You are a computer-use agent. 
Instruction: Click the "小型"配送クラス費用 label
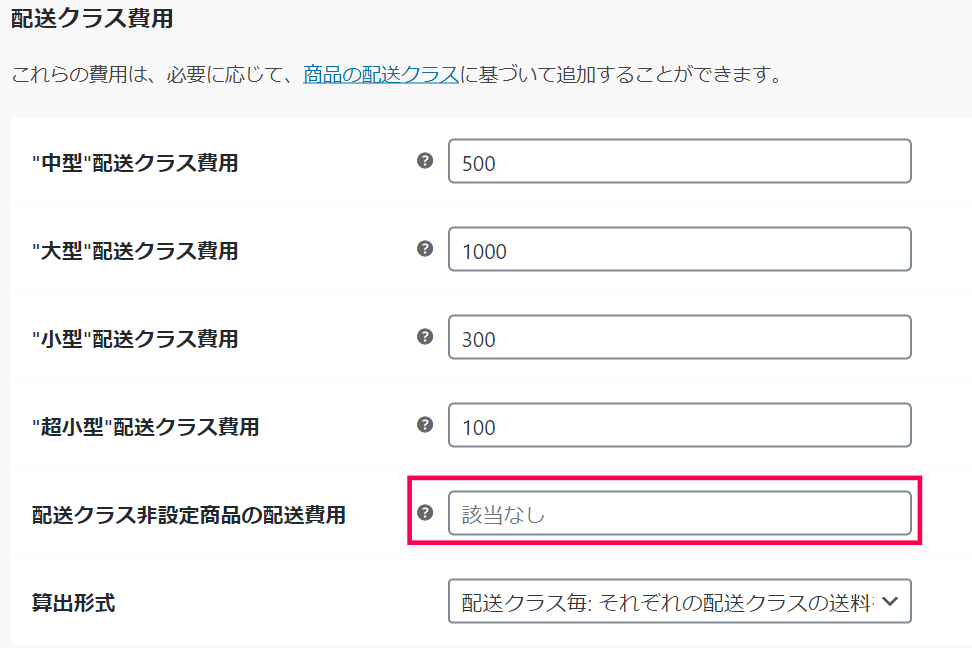coord(135,339)
